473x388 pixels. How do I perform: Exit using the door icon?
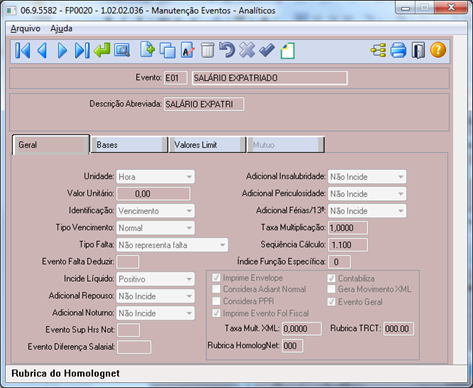pyautogui.click(x=418, y=51)
